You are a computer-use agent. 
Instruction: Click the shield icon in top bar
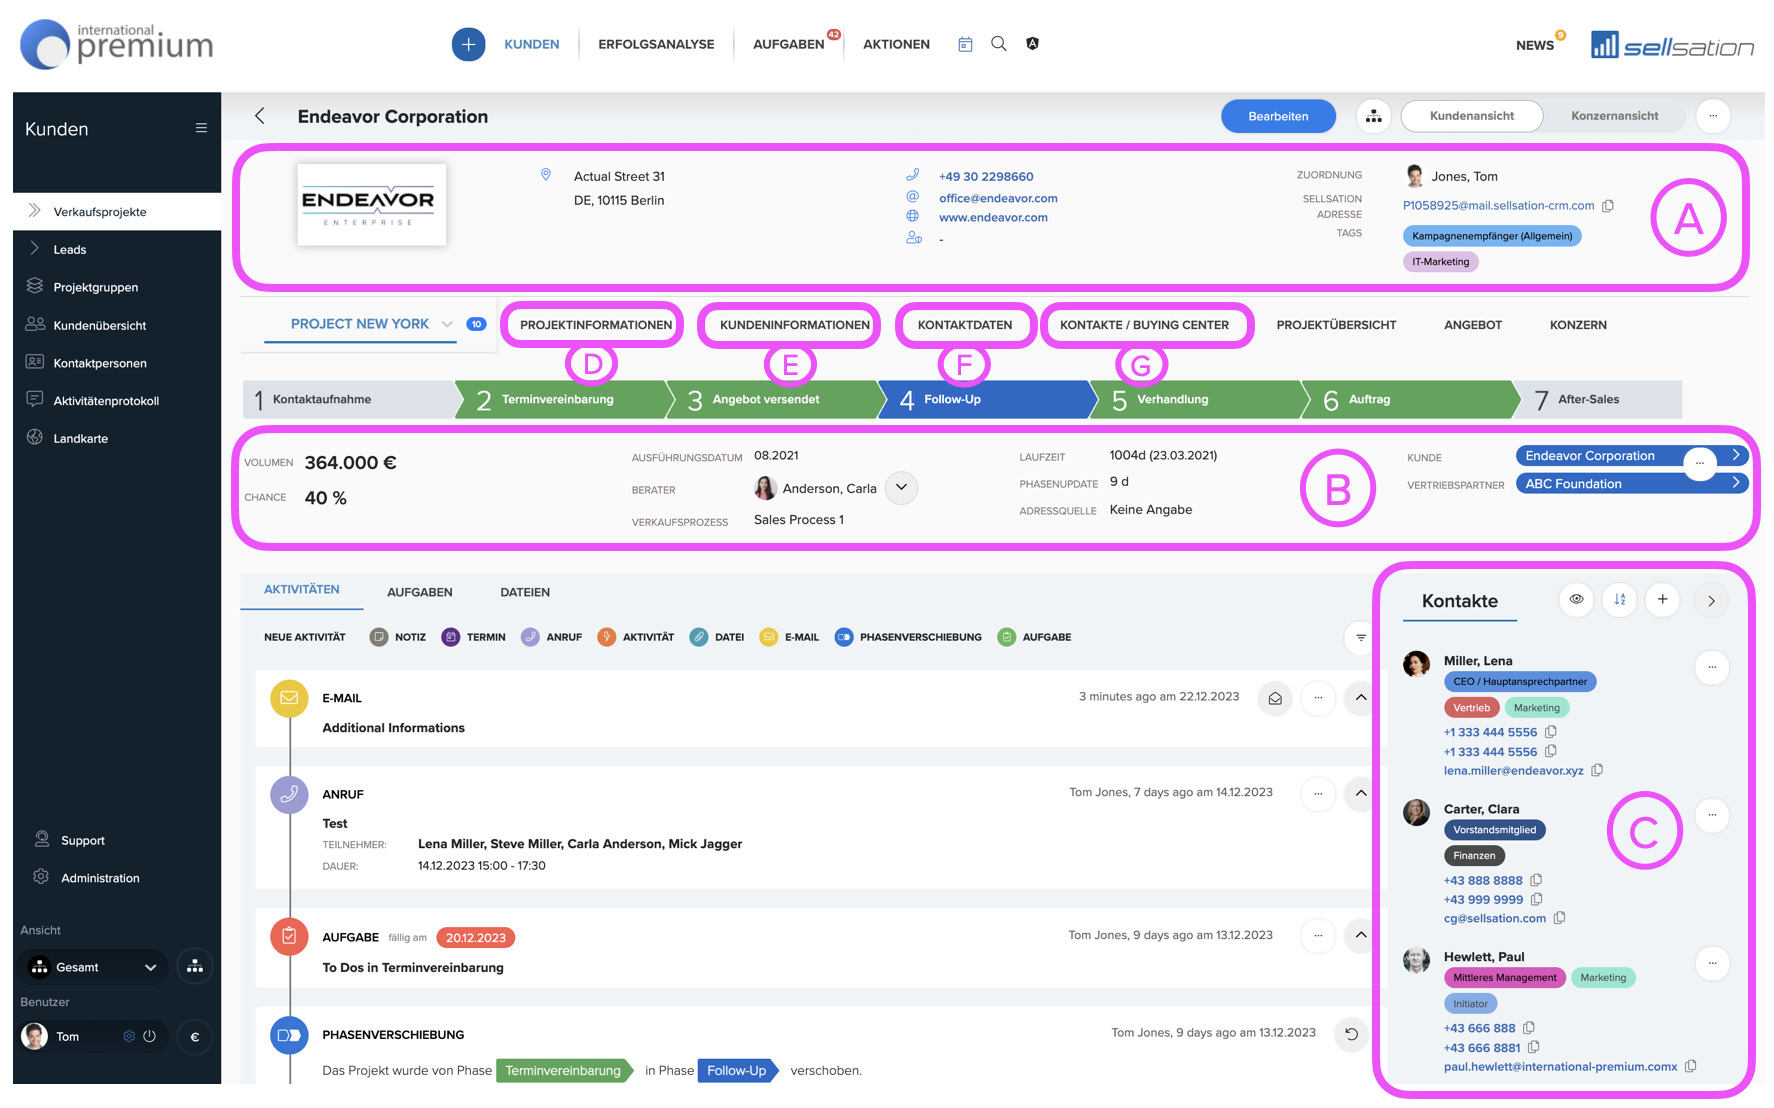pyautogui.click(x=1033, y=44)
